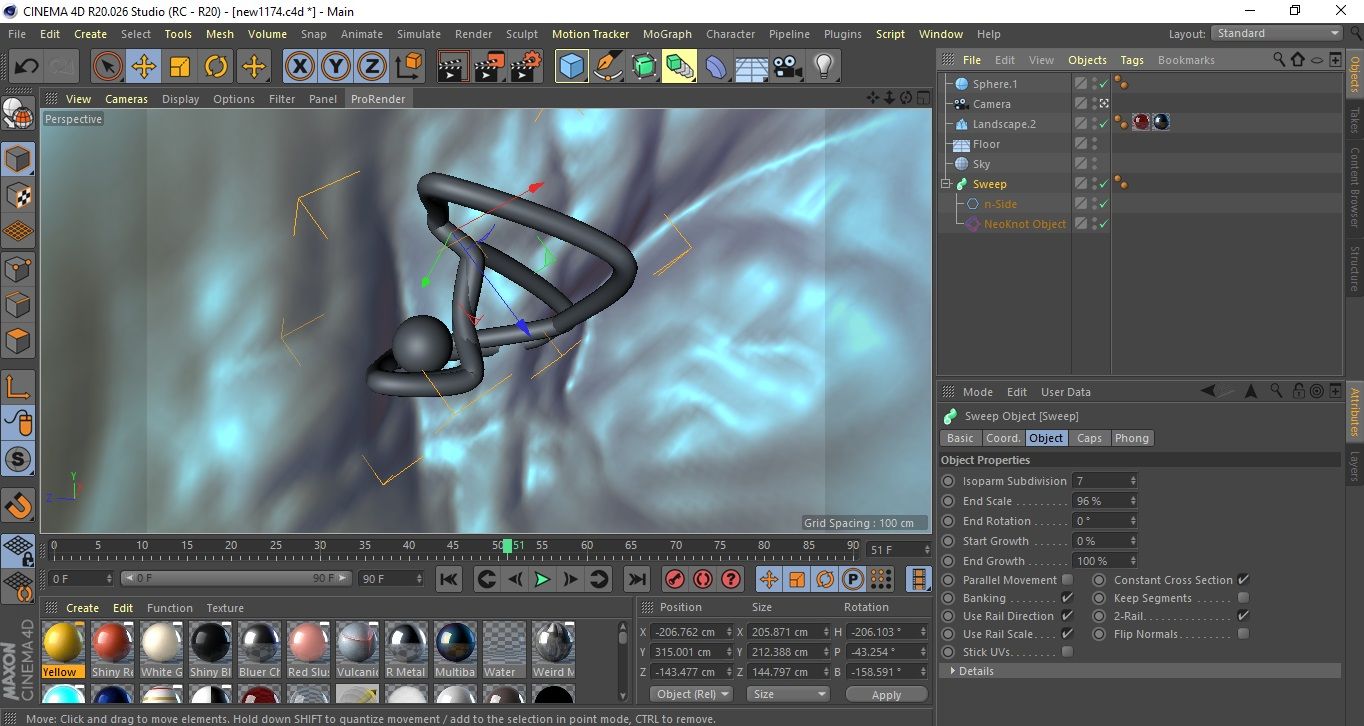Screen dimensions: 1364x726
Task: Enable the Flip Normals checkbox
Action: [x=1243, y=634]
